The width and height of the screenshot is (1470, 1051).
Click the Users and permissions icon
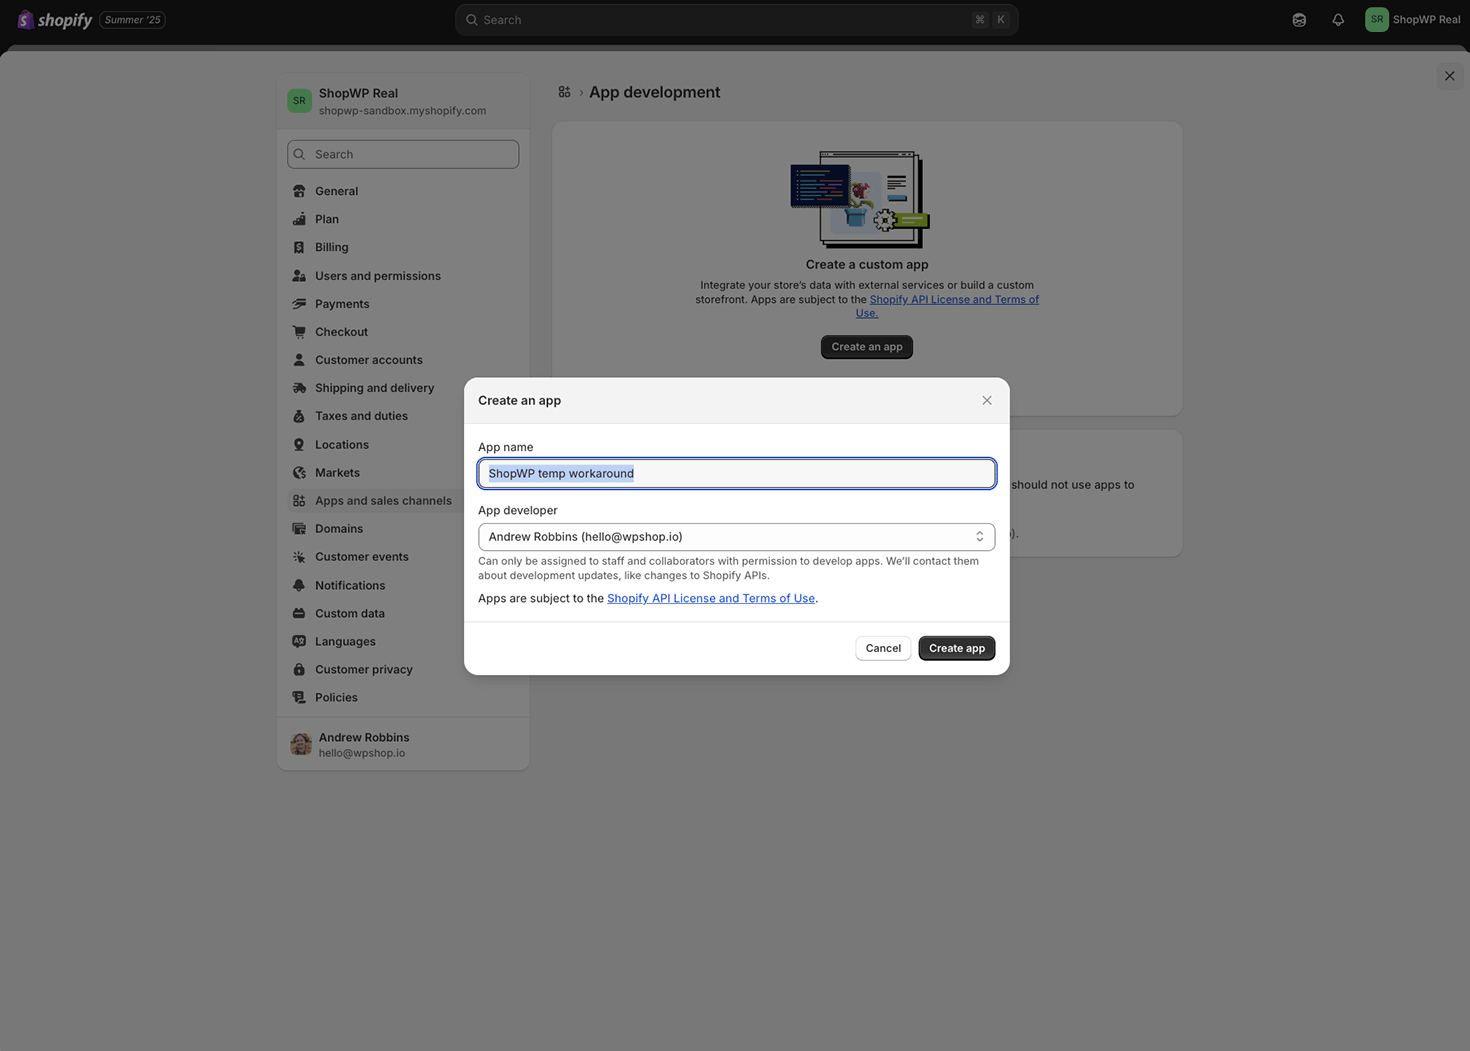pos(299,276)
